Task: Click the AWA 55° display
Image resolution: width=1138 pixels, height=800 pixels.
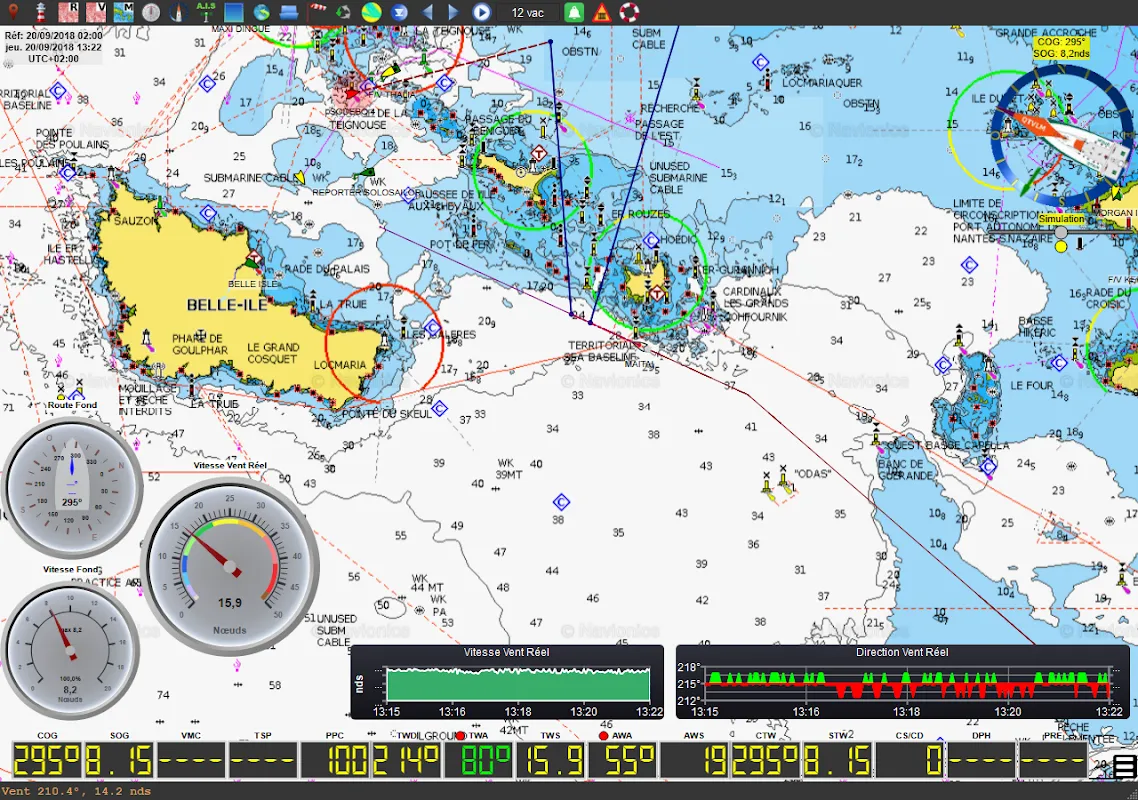Action: (x=622, y=760)
